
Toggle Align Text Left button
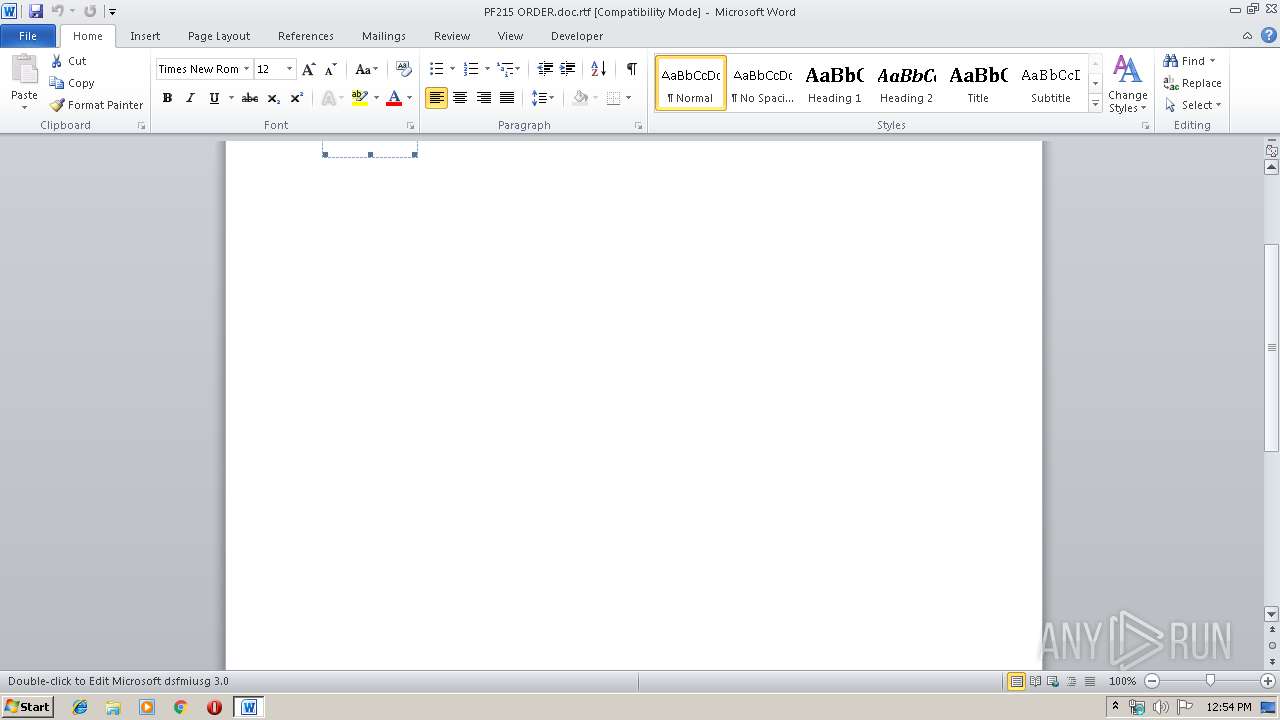pos(436,98)
